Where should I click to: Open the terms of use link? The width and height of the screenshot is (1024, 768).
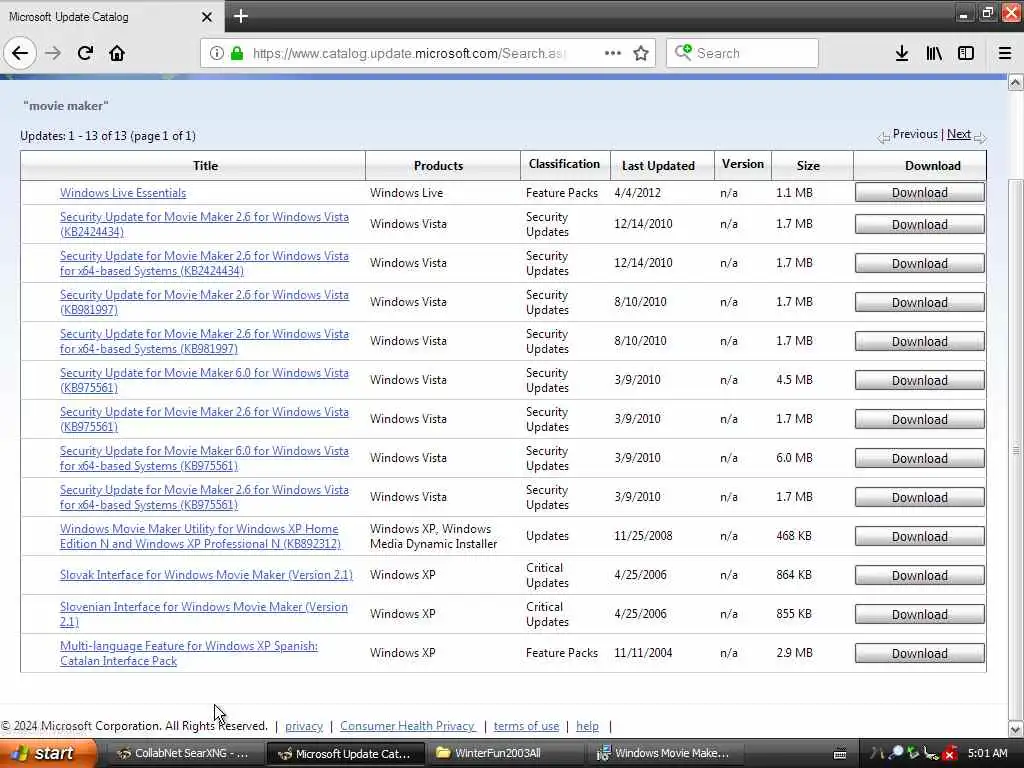point(526,726)
